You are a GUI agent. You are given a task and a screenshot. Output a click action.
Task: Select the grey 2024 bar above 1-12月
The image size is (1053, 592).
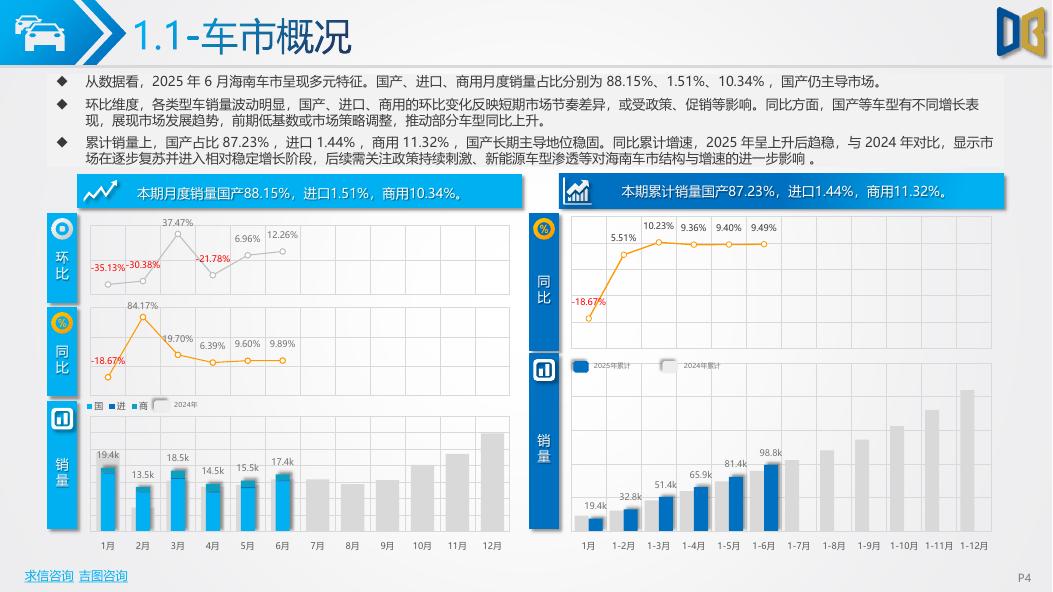967,460
